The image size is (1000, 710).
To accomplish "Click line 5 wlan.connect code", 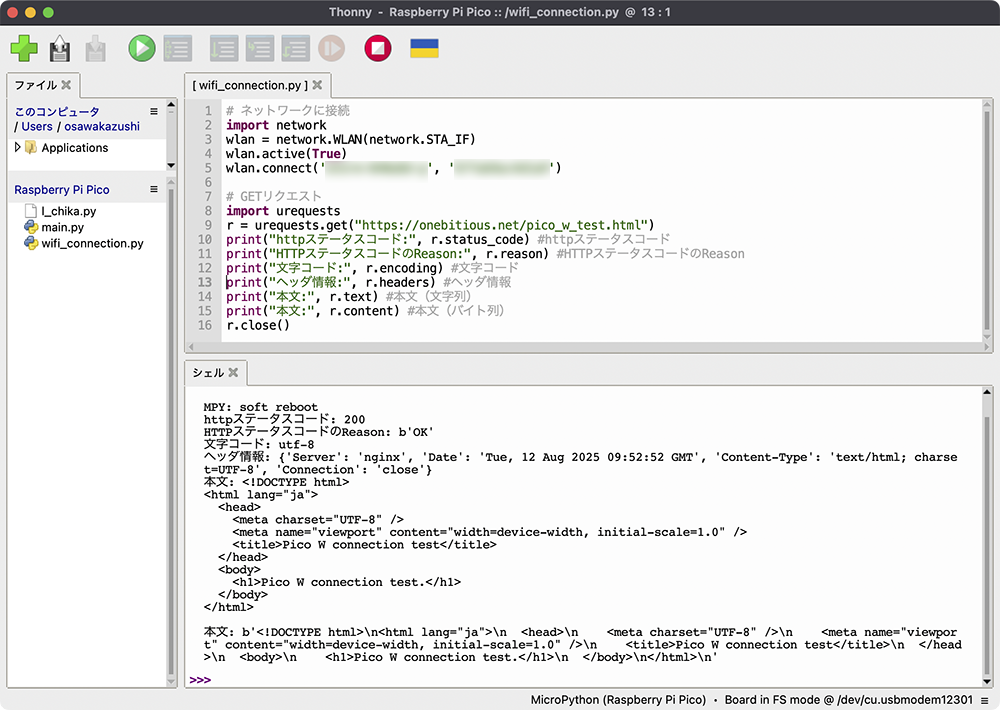I will 393,168.
